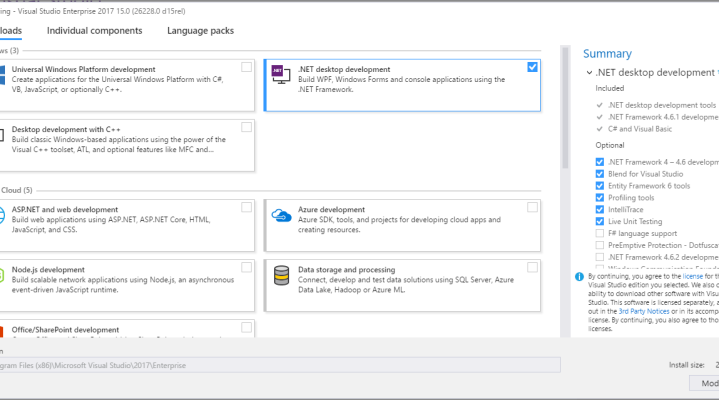
Task: Check ASP.NET and web development workload
Action: [x=246, y=207]
